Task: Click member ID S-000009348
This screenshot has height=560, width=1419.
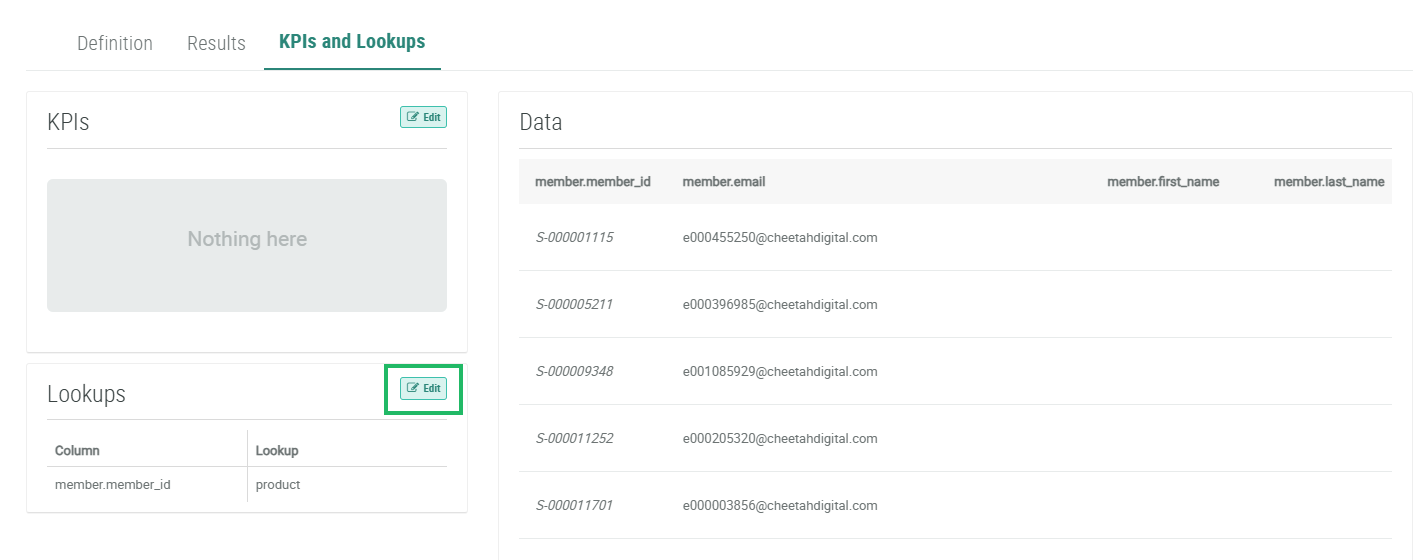Action: point(574,371)
